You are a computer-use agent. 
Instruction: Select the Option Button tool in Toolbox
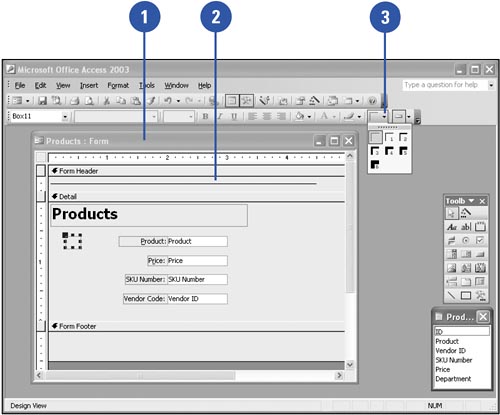(x=466, y=240)
